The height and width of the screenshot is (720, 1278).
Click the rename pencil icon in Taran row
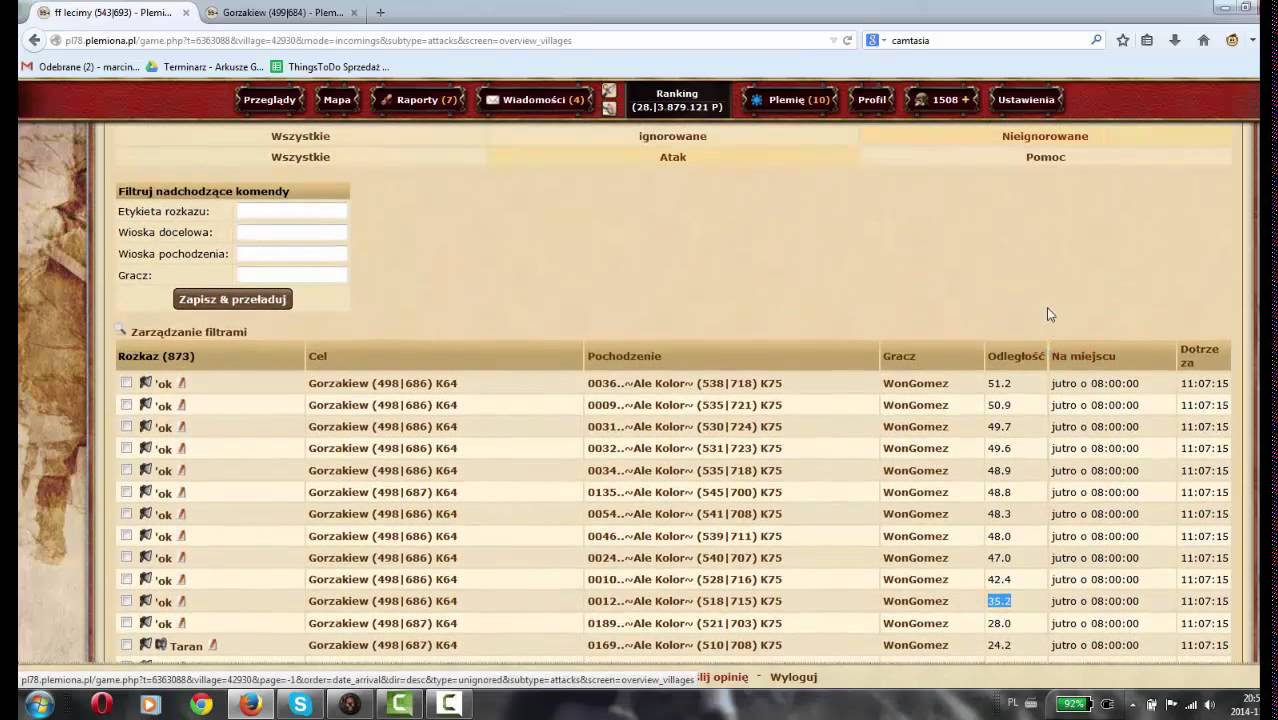(x=213, y=645)
